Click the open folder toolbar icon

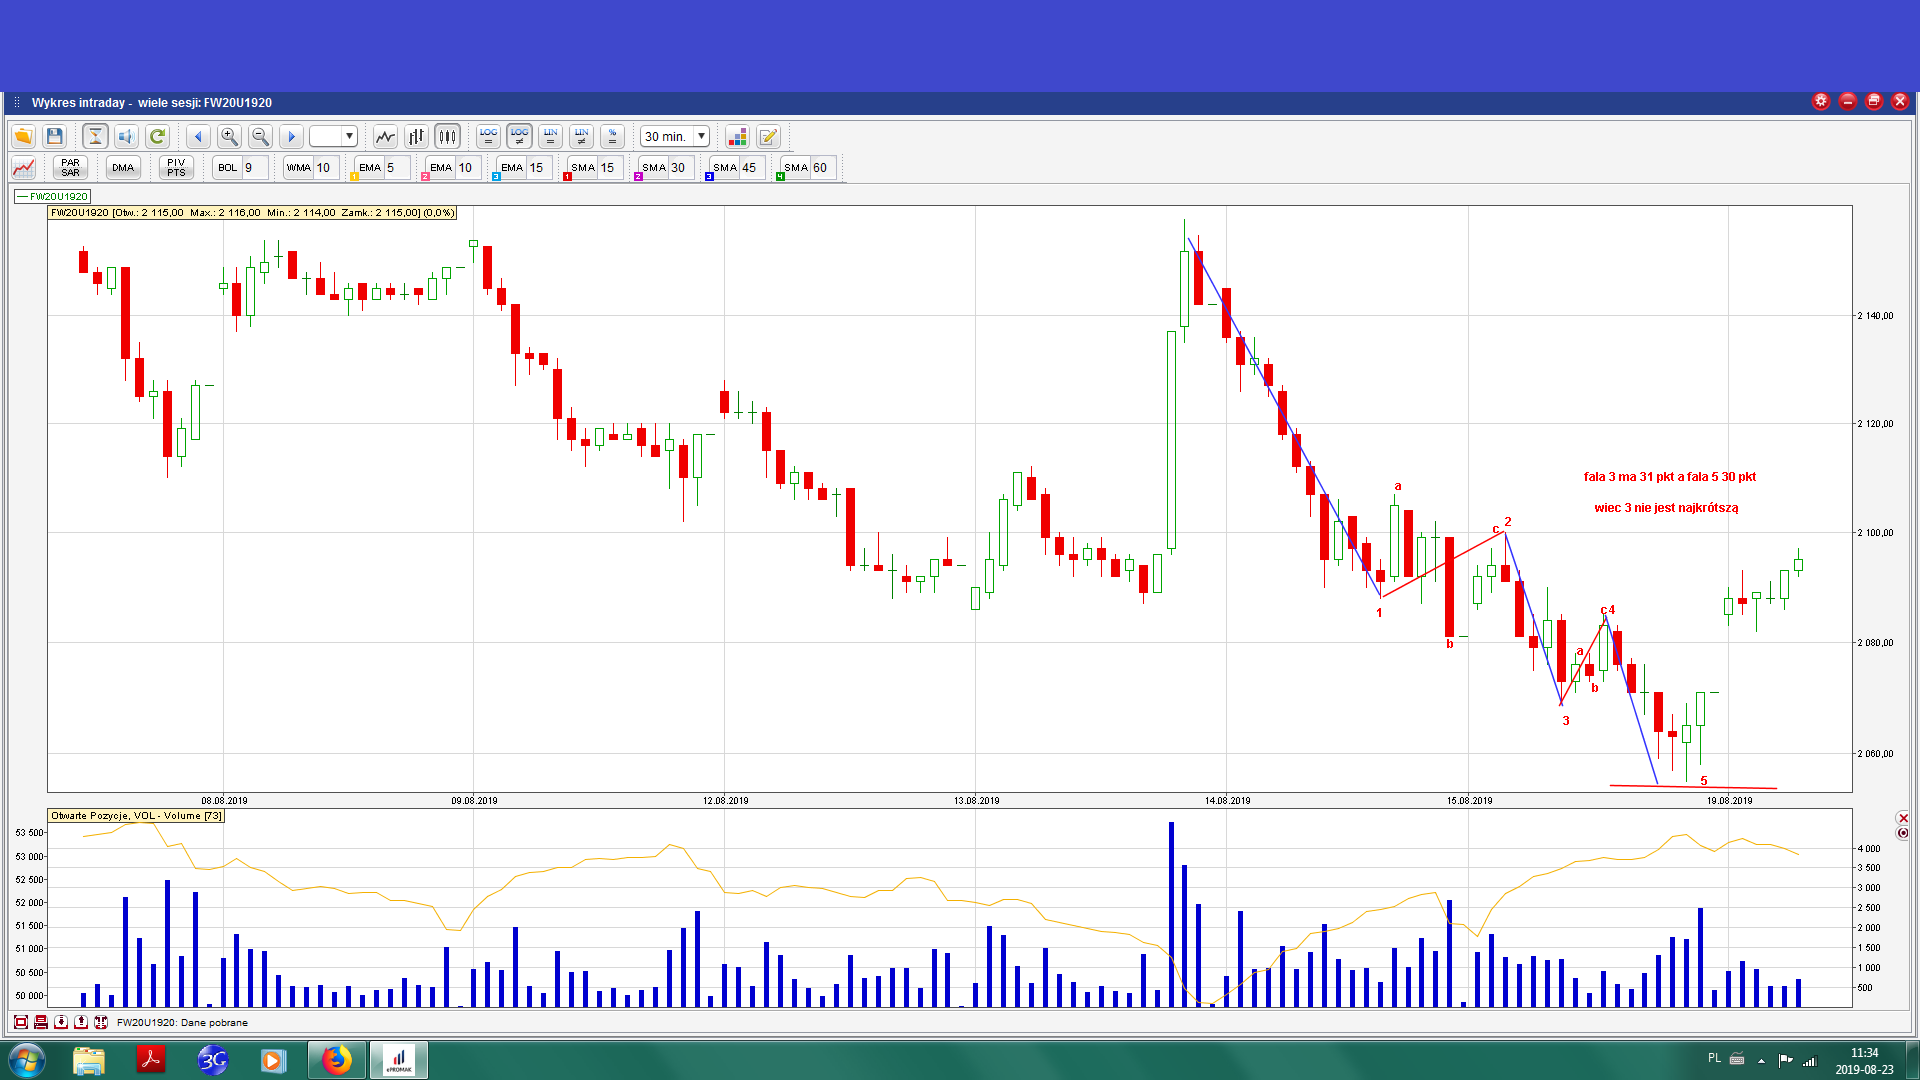pos(23,136)
